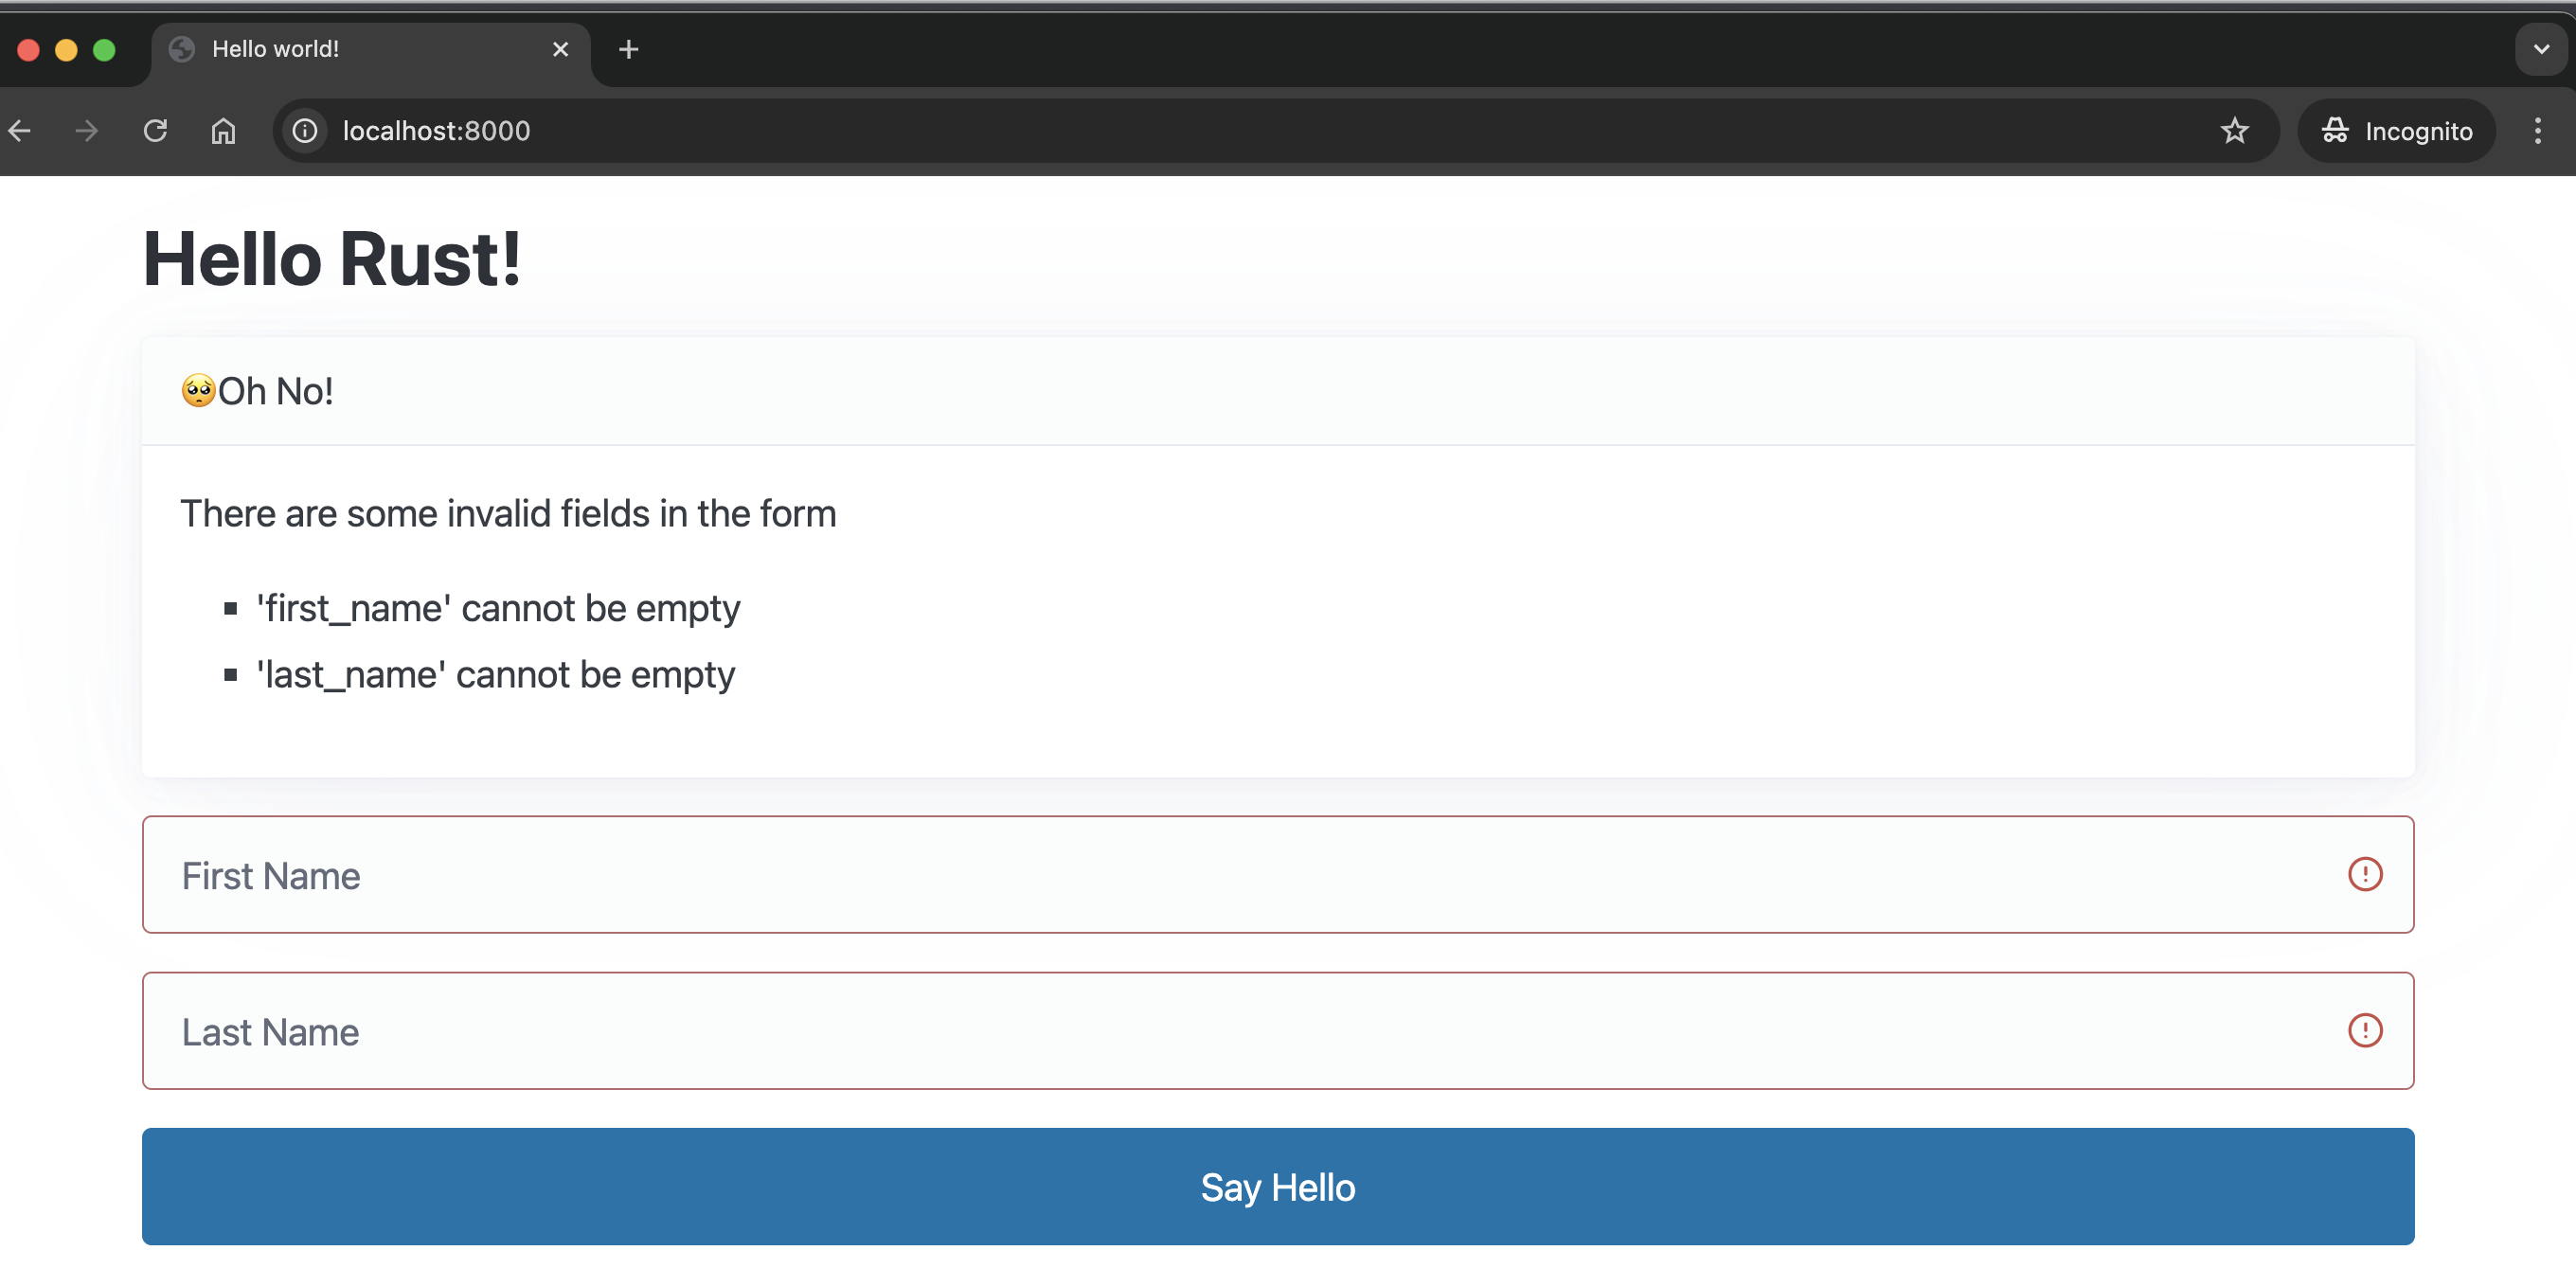Click the localhost:8000 address bar
The image size is (2576, 1286).
pyautogui.click(x=1200, y=131)
